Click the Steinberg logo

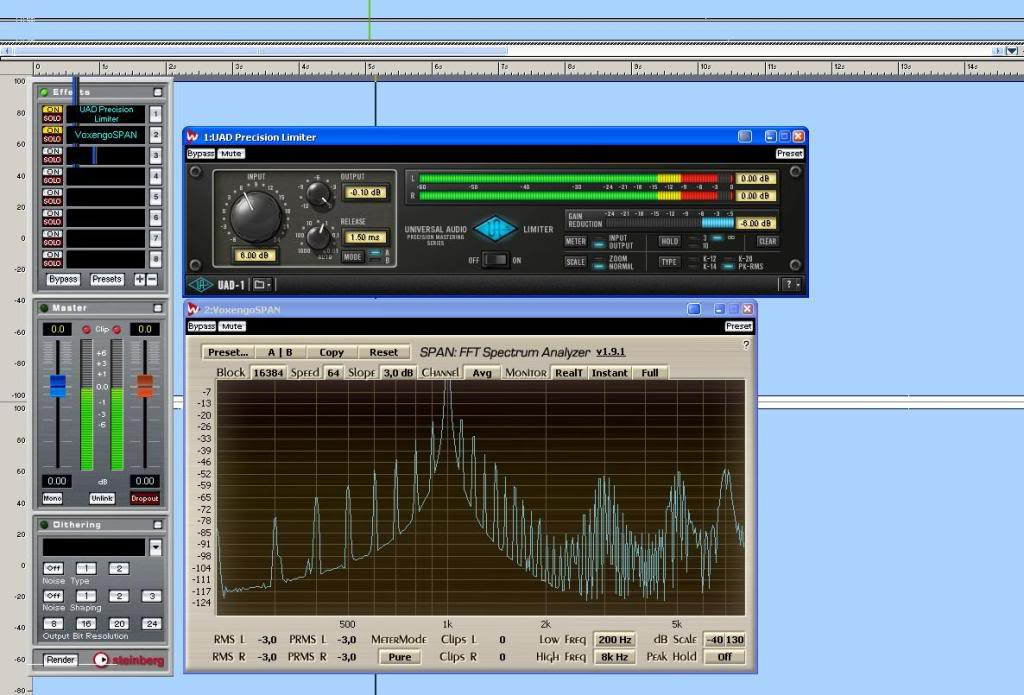[x=128, y=660]
